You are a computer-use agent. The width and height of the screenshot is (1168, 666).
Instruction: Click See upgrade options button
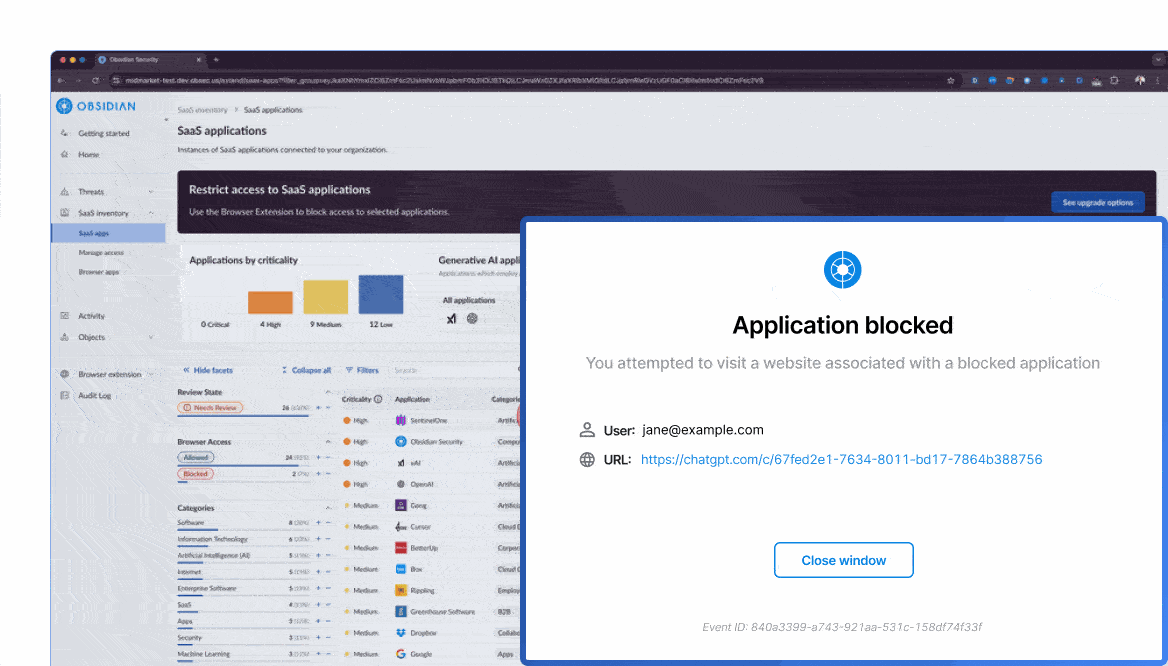1097,203
